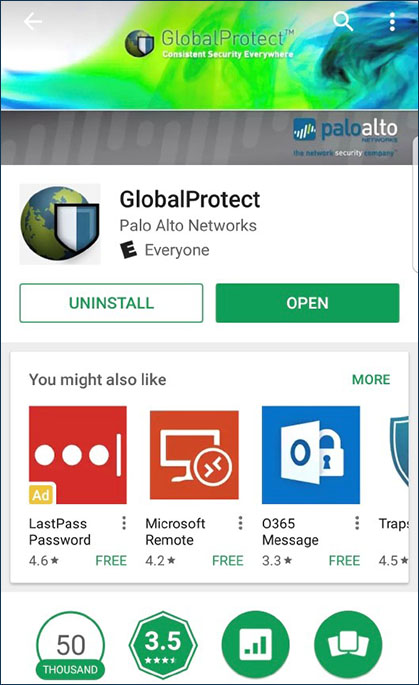The width and height of the screenshot is (419, 685).
Task: Select the LastPass Password app thumbnail
Action: (78, 455)
